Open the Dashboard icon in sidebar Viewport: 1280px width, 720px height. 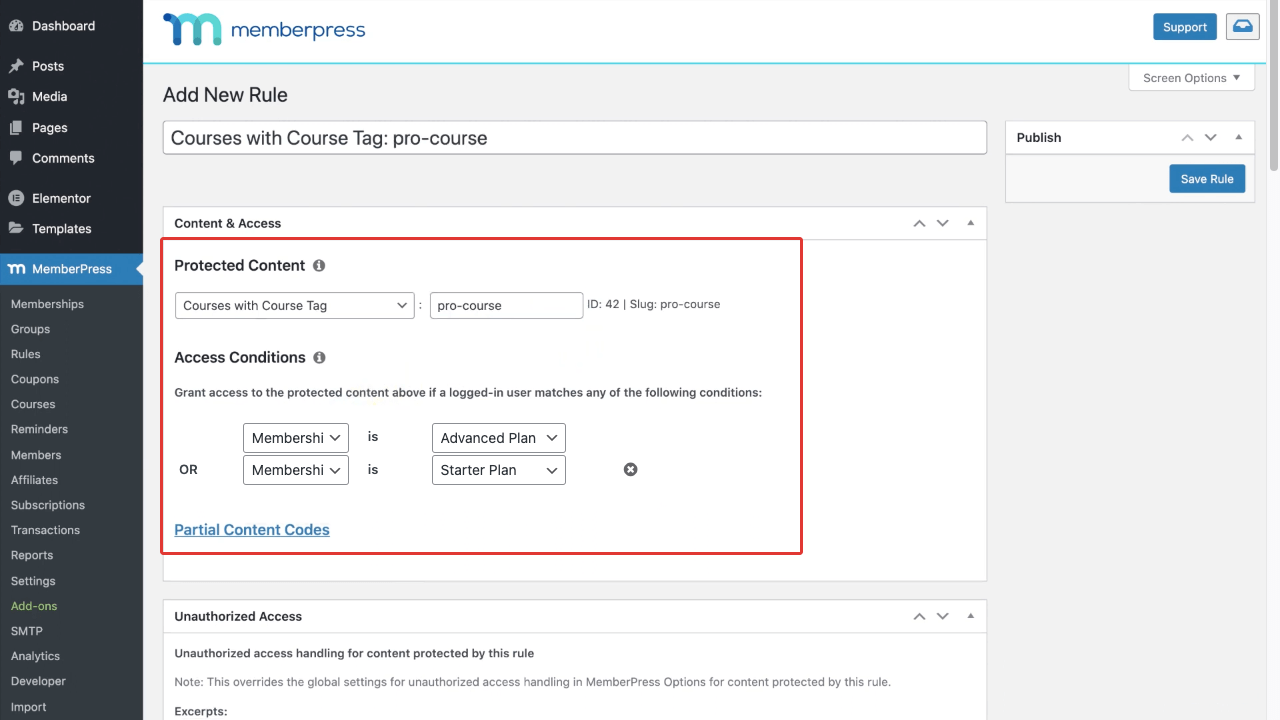pos(16,26)
